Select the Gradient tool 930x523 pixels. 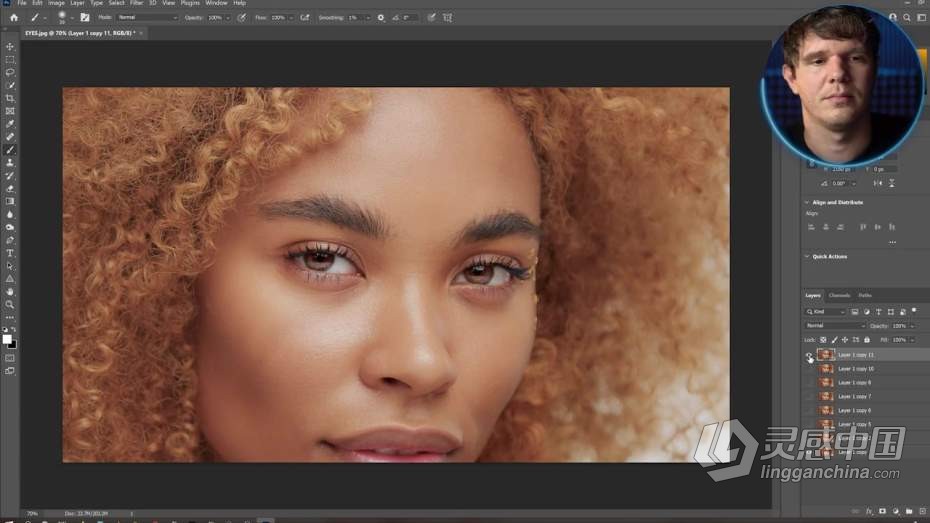10,202
